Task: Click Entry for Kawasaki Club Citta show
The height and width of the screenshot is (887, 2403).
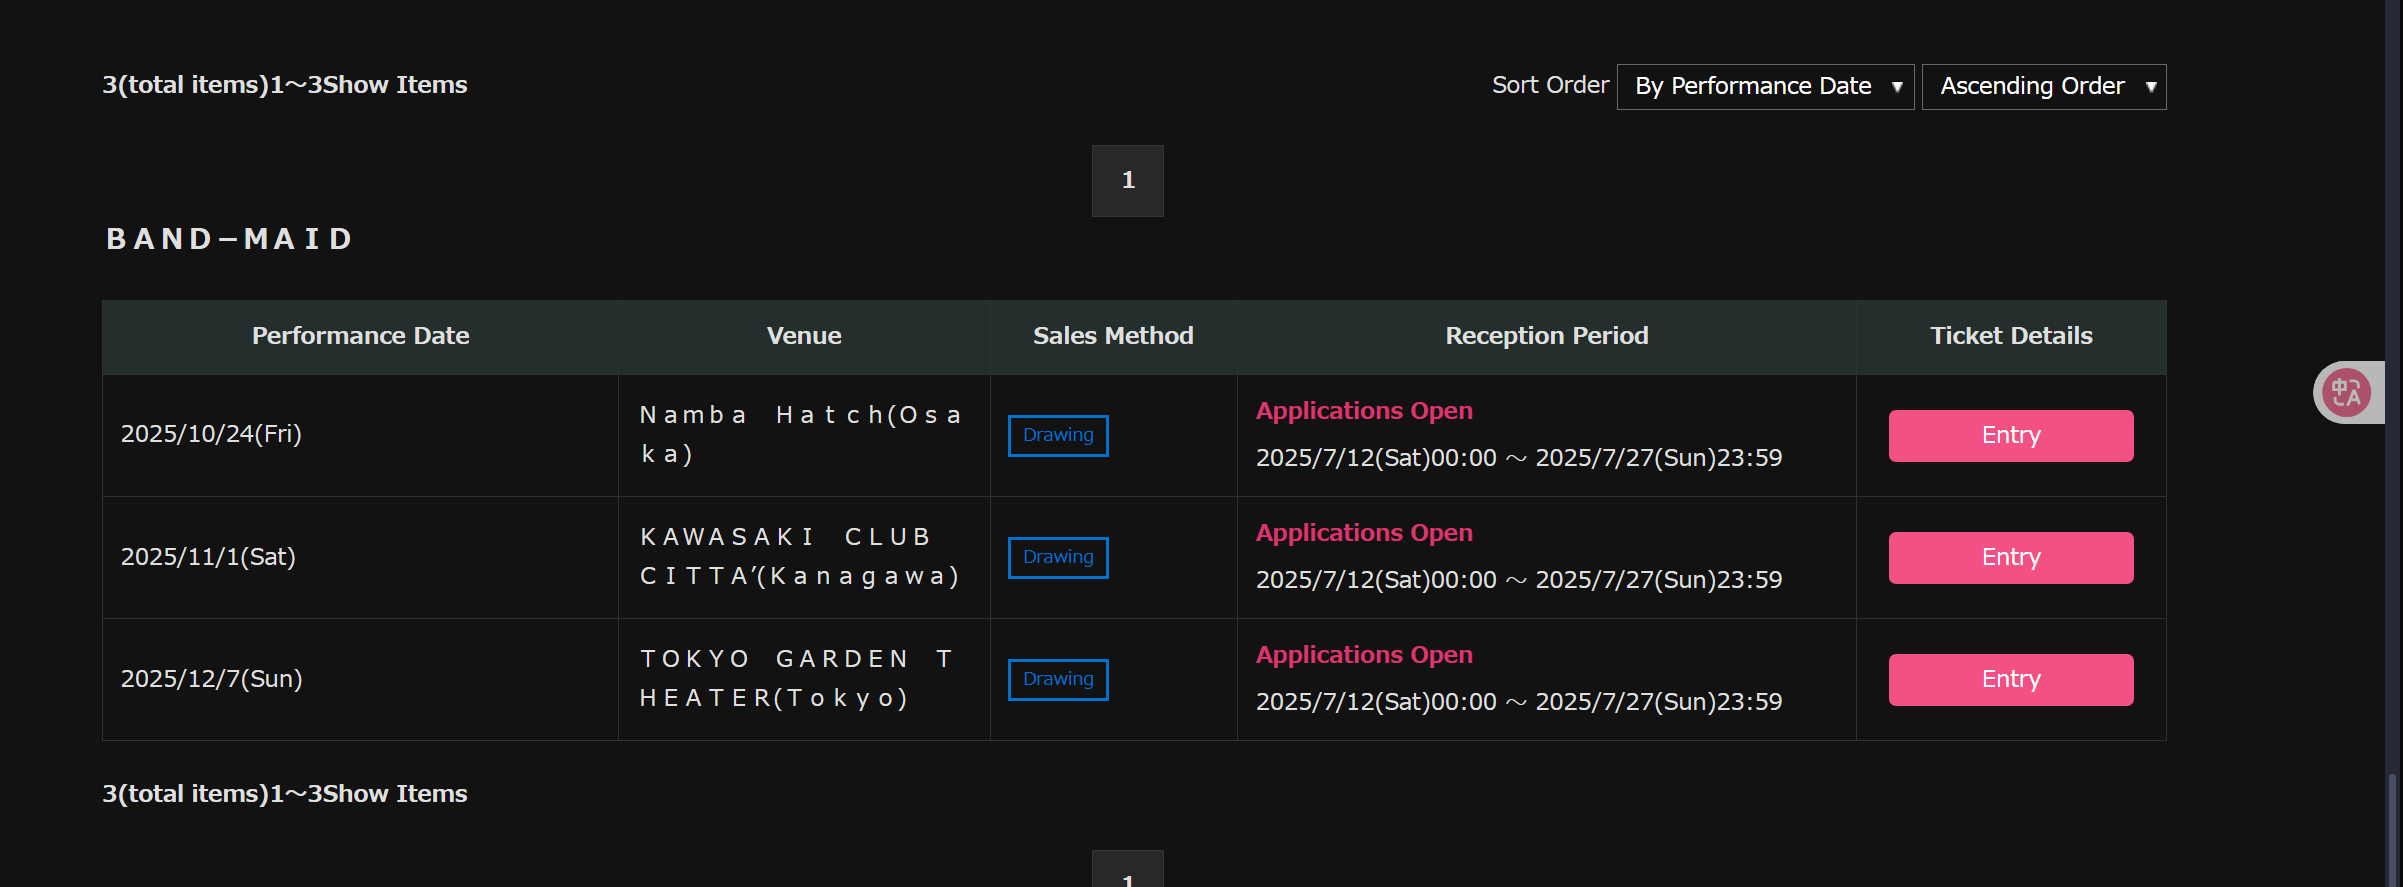Action: (x=2010, y=558)
